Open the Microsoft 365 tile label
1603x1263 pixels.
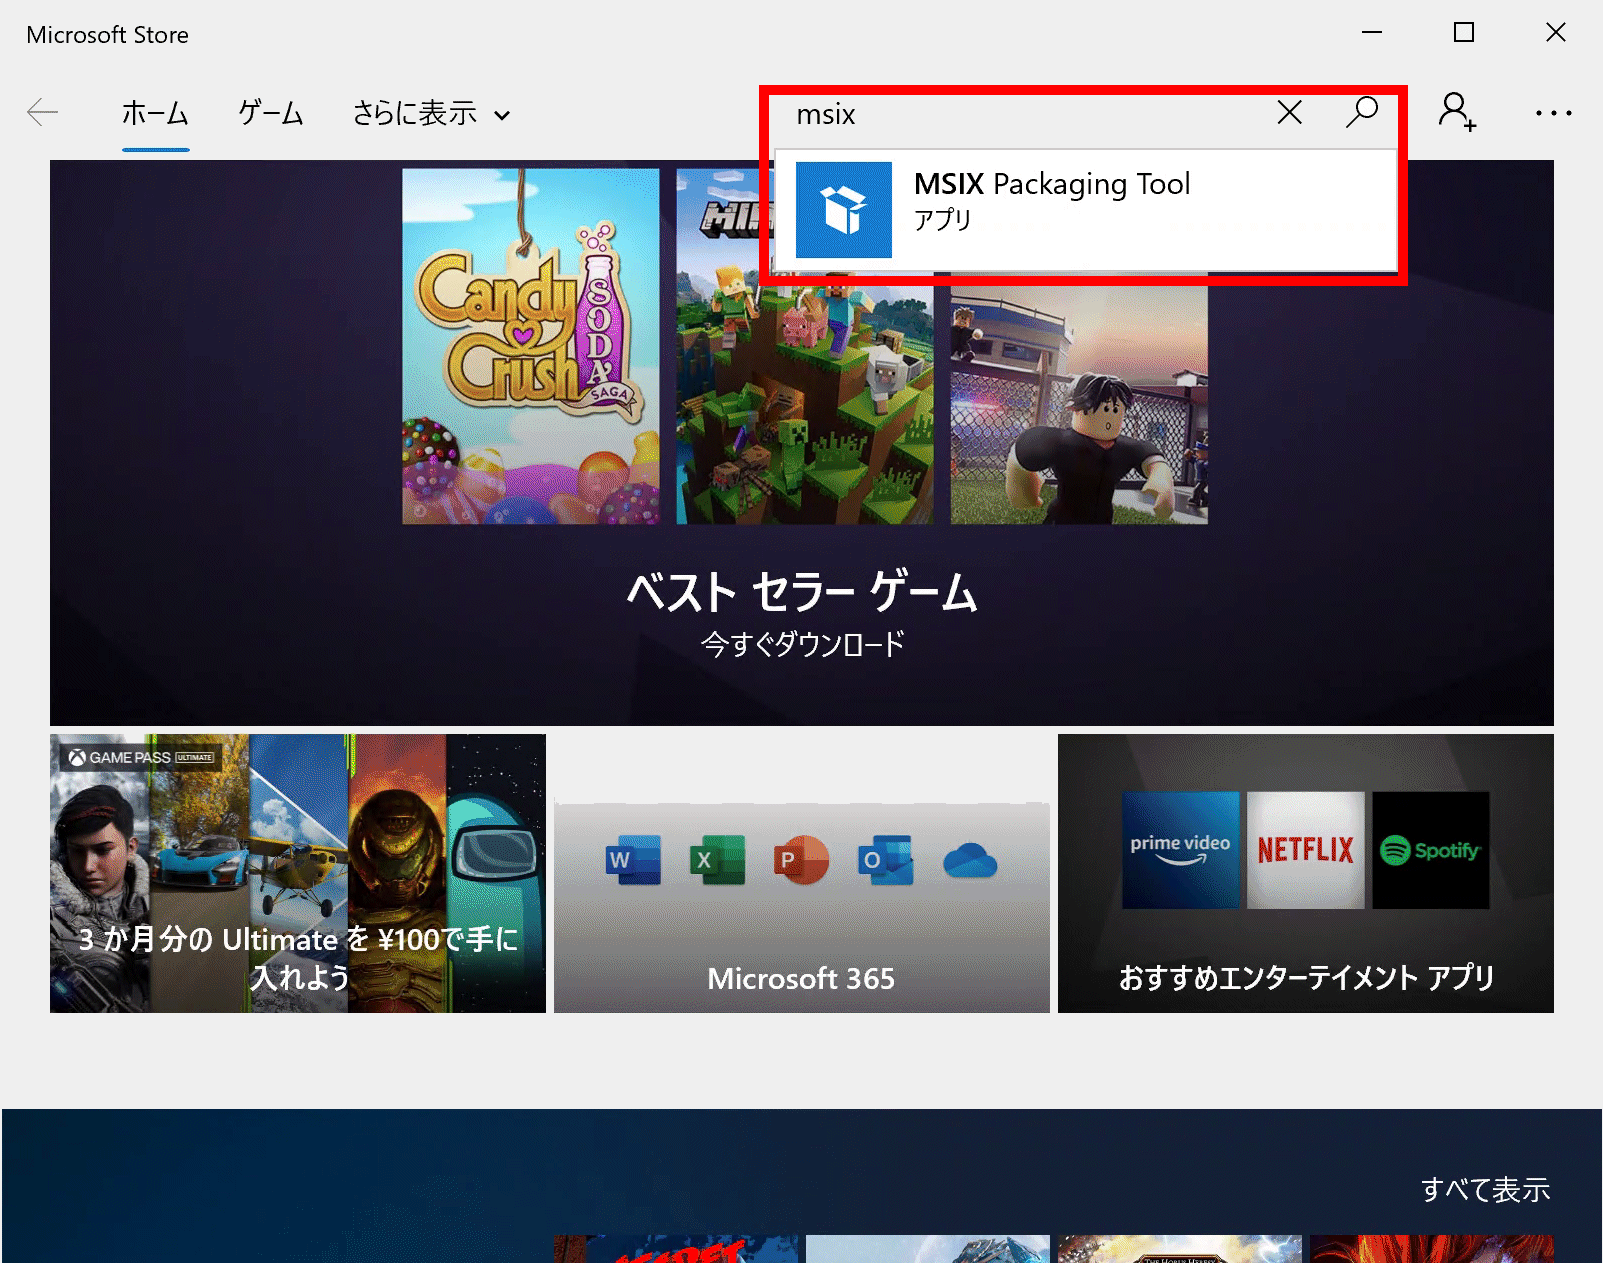(x=801, y=978)
